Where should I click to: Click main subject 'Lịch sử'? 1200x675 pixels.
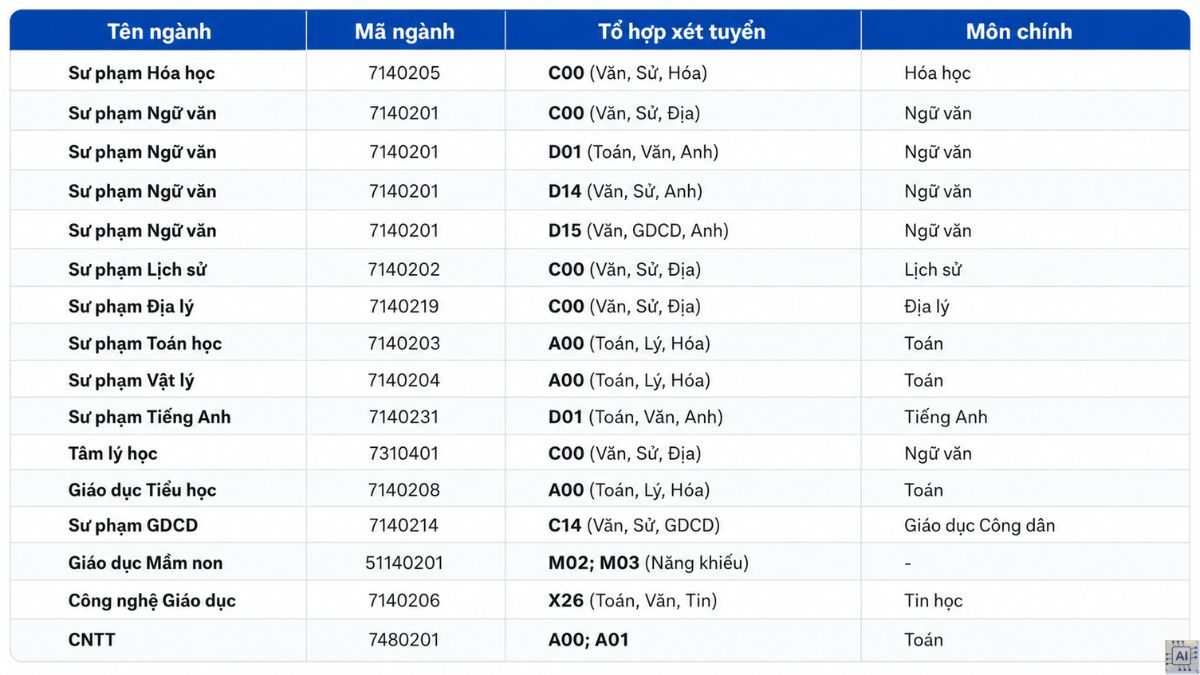point(933,269)
